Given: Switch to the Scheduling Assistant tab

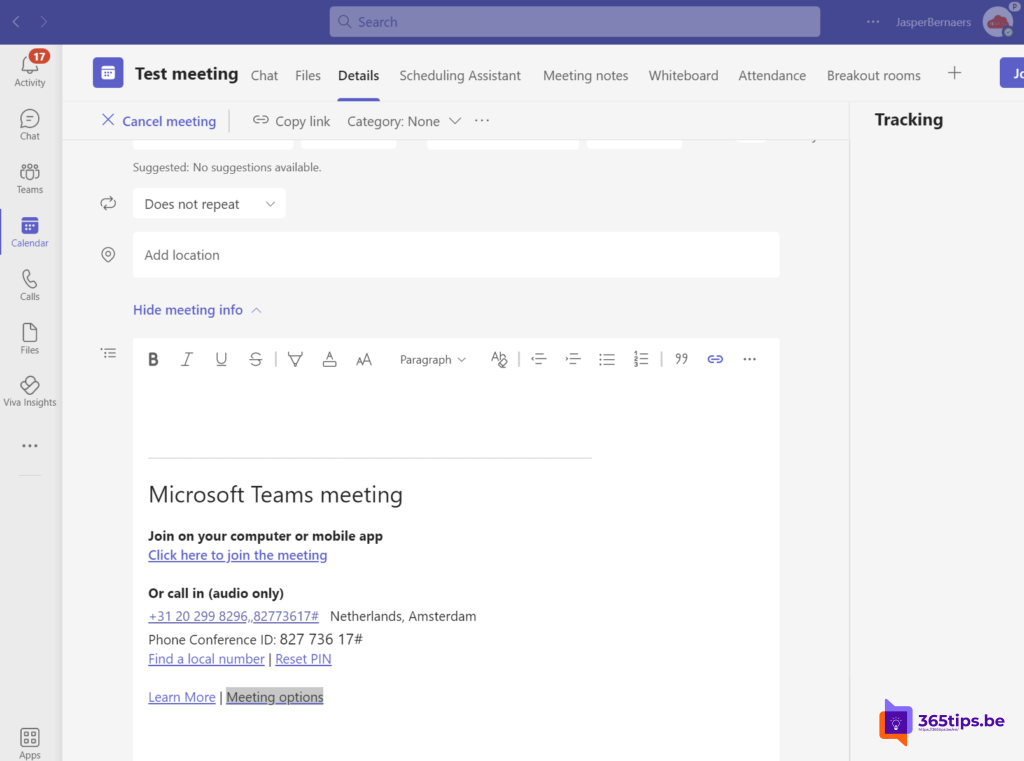Looking at the screenshot, I should click(x=460, y=75).
